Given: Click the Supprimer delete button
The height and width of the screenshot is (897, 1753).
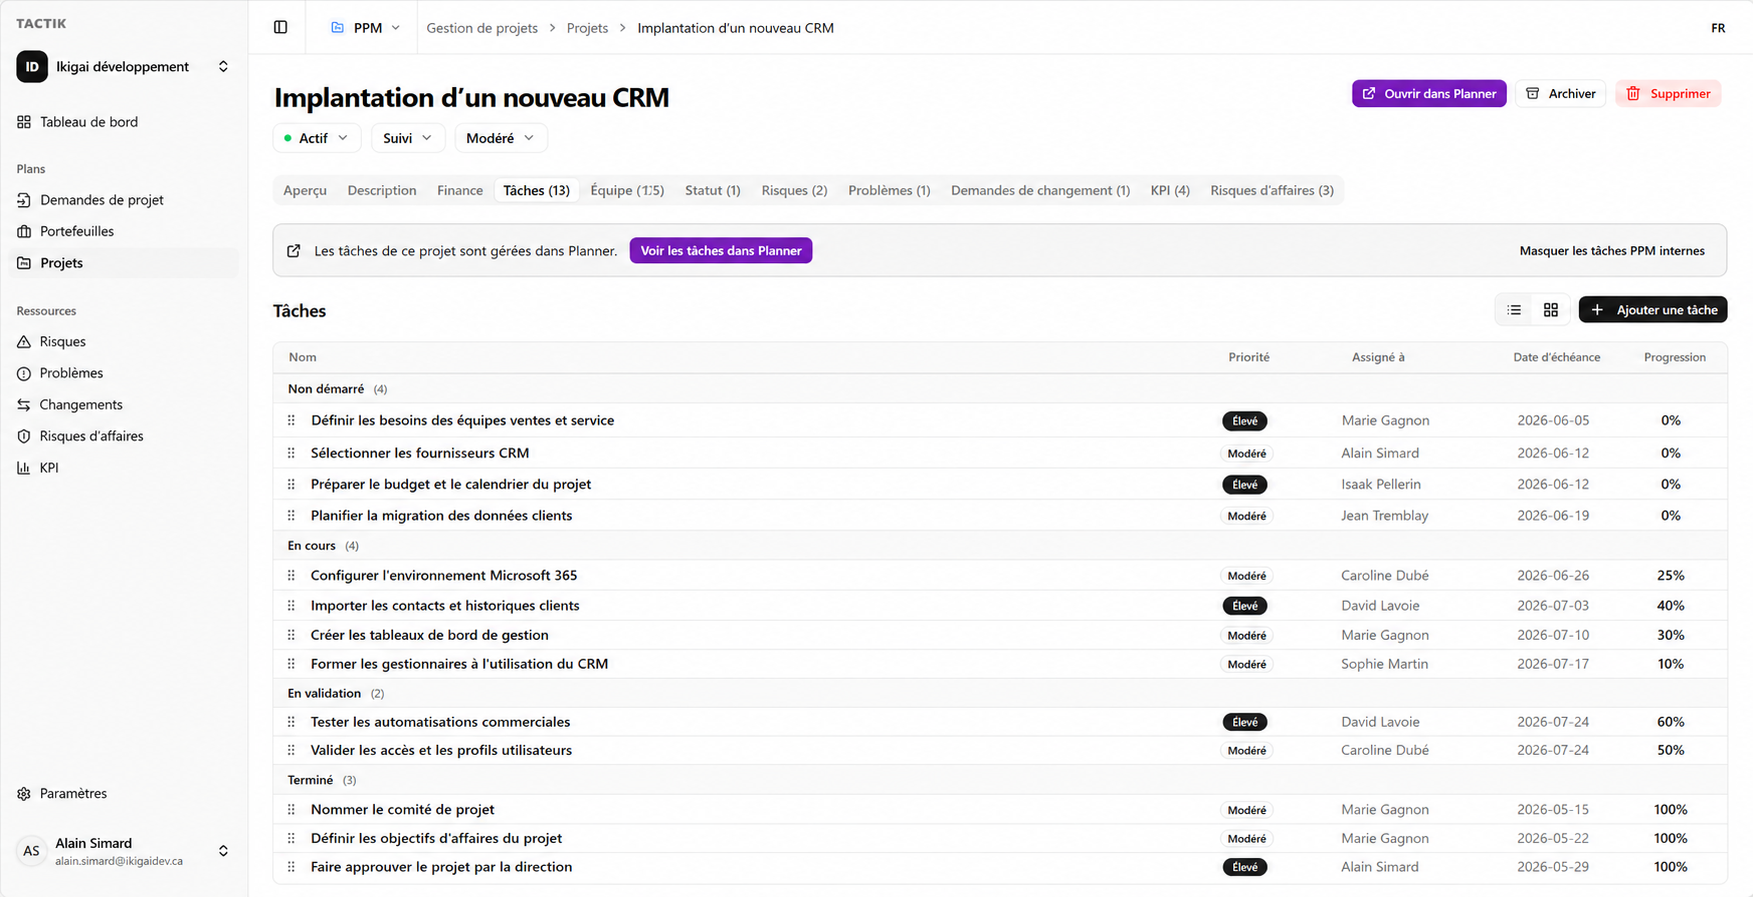Looking at the screenshot, I should (x=1668, y=94).
